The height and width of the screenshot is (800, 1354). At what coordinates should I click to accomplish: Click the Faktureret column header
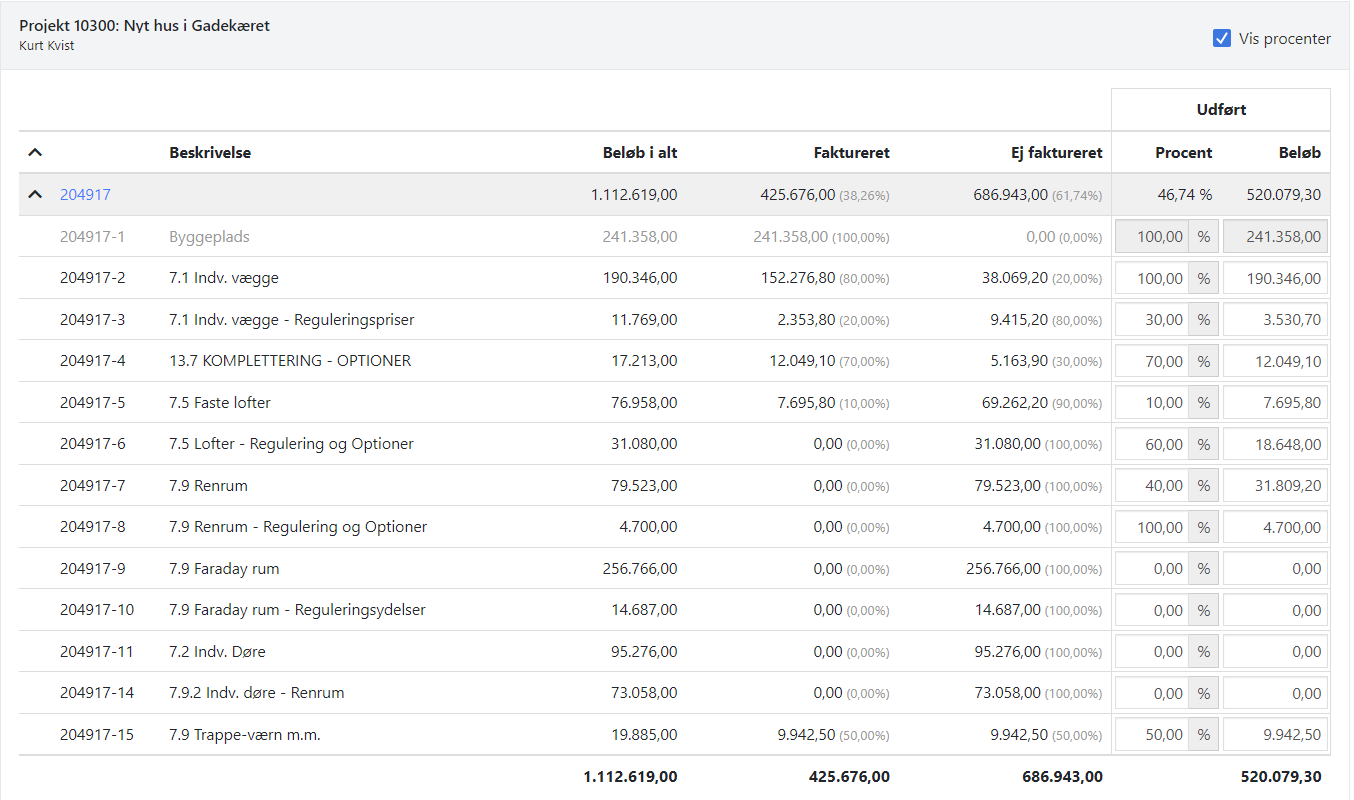coord(851,153)
